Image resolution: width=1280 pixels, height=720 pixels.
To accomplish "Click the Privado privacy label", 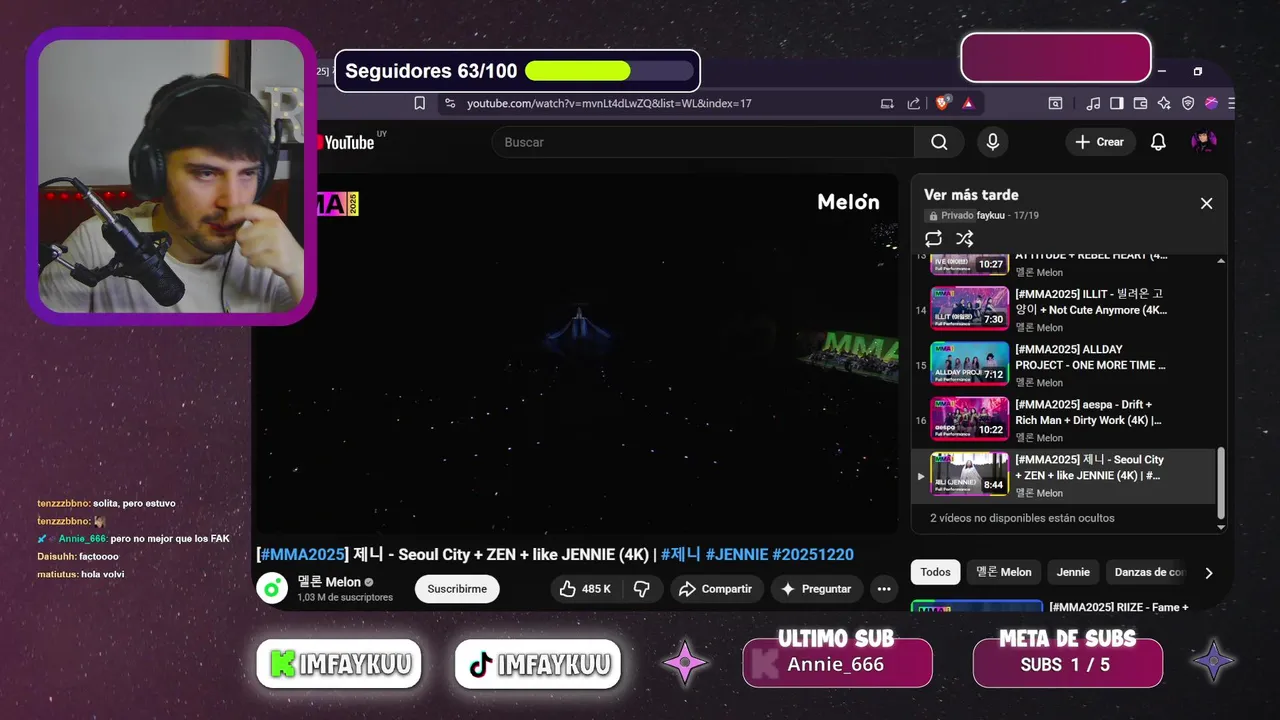I will [x=950, y=215].
